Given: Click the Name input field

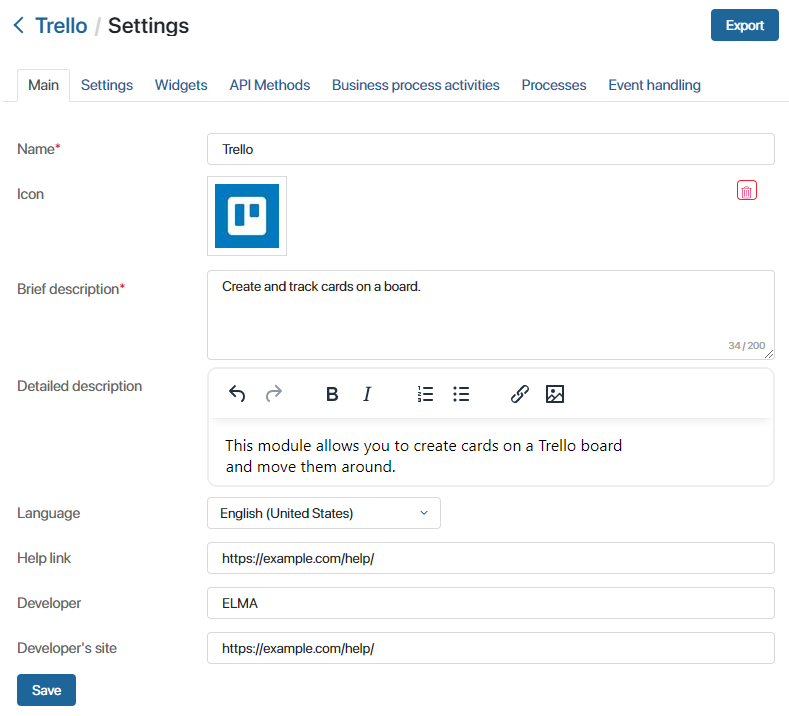Looking at the screenshot, I should (x=491, y=149).
